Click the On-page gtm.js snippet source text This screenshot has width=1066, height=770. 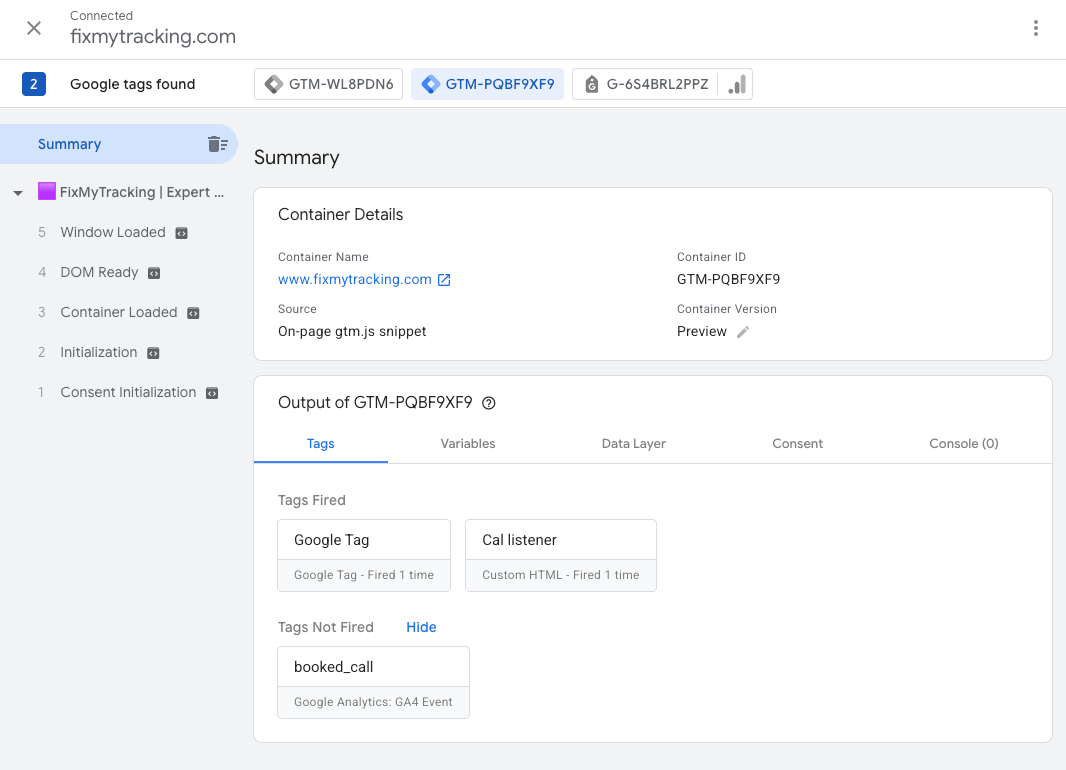pos(352,332)
